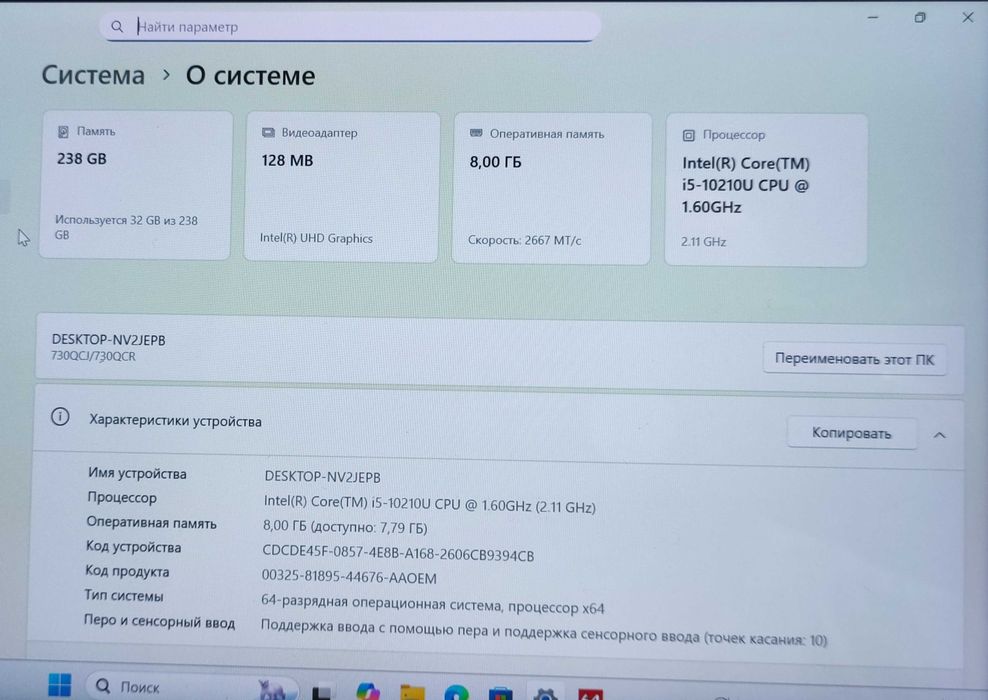
Task: Open the 'Память' 238 GB storage card
Action: point(135,185)
